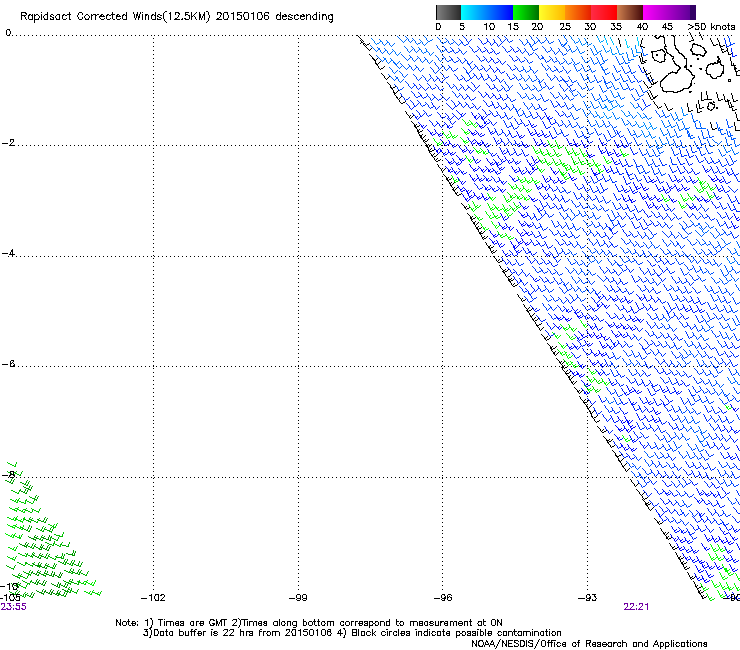The height and width of the screenshot is (650, 740).
Task: Click the '-99' longitude label
Action: click(298, 598)
